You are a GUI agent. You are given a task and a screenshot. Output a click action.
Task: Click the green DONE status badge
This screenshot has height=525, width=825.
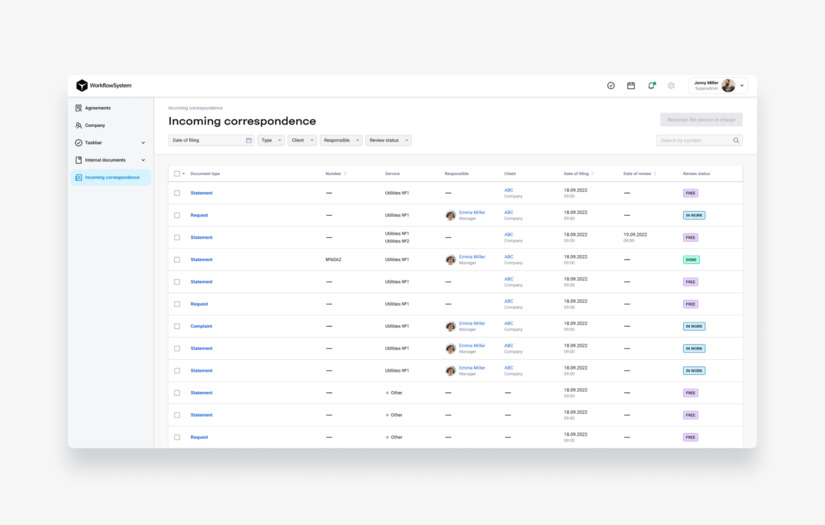[x=691, y=260]
